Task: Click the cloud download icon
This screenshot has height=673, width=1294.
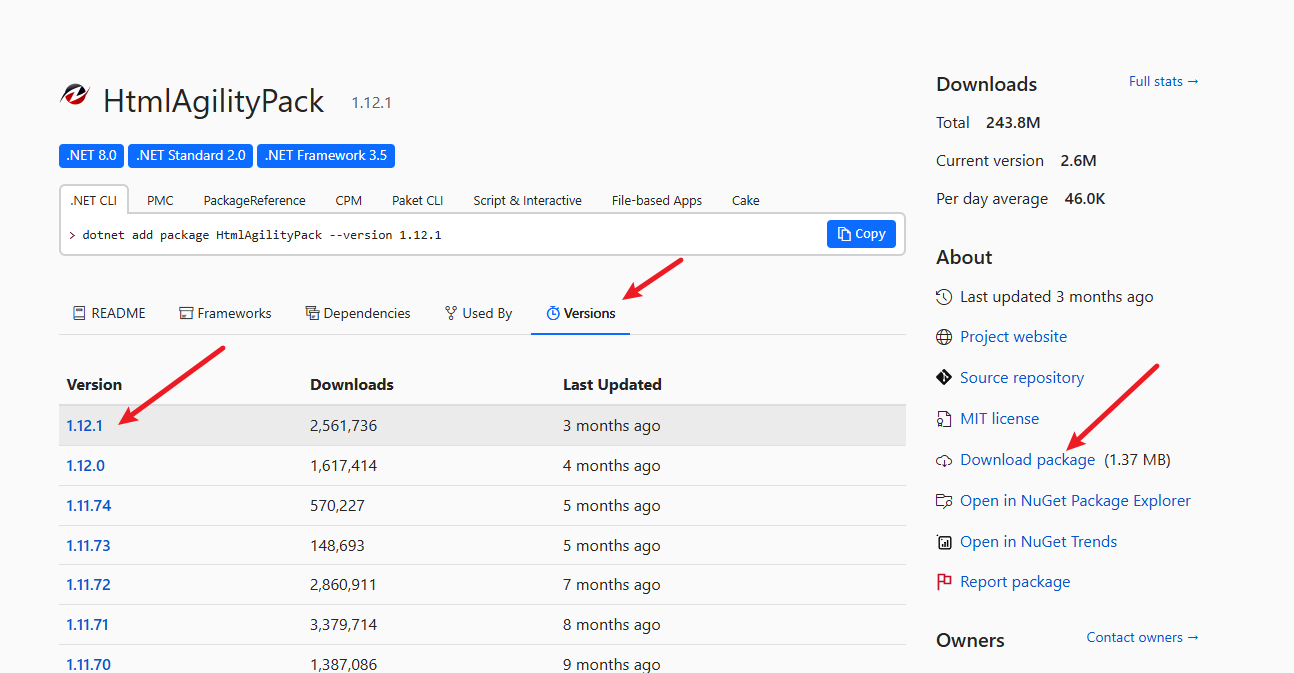Action: coord(944,460)
